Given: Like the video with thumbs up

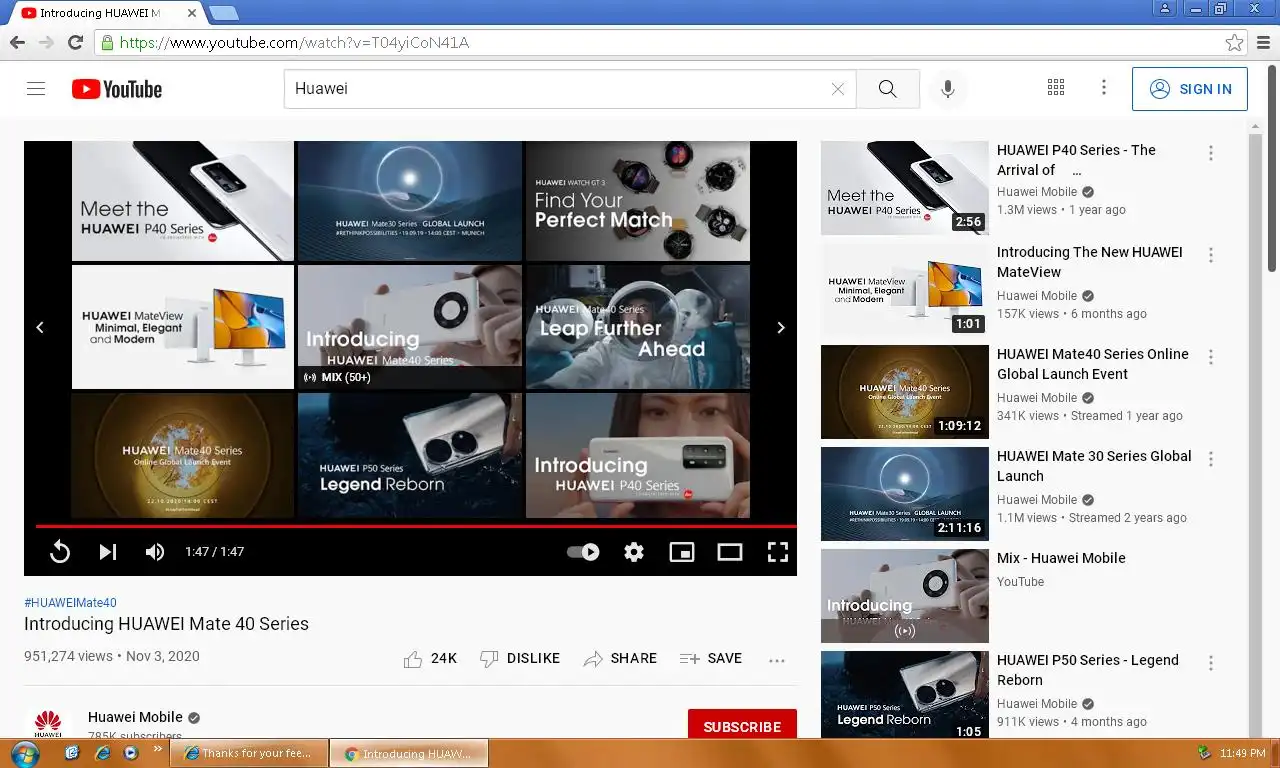Looking at the screenshot, I should click(430, 659).
